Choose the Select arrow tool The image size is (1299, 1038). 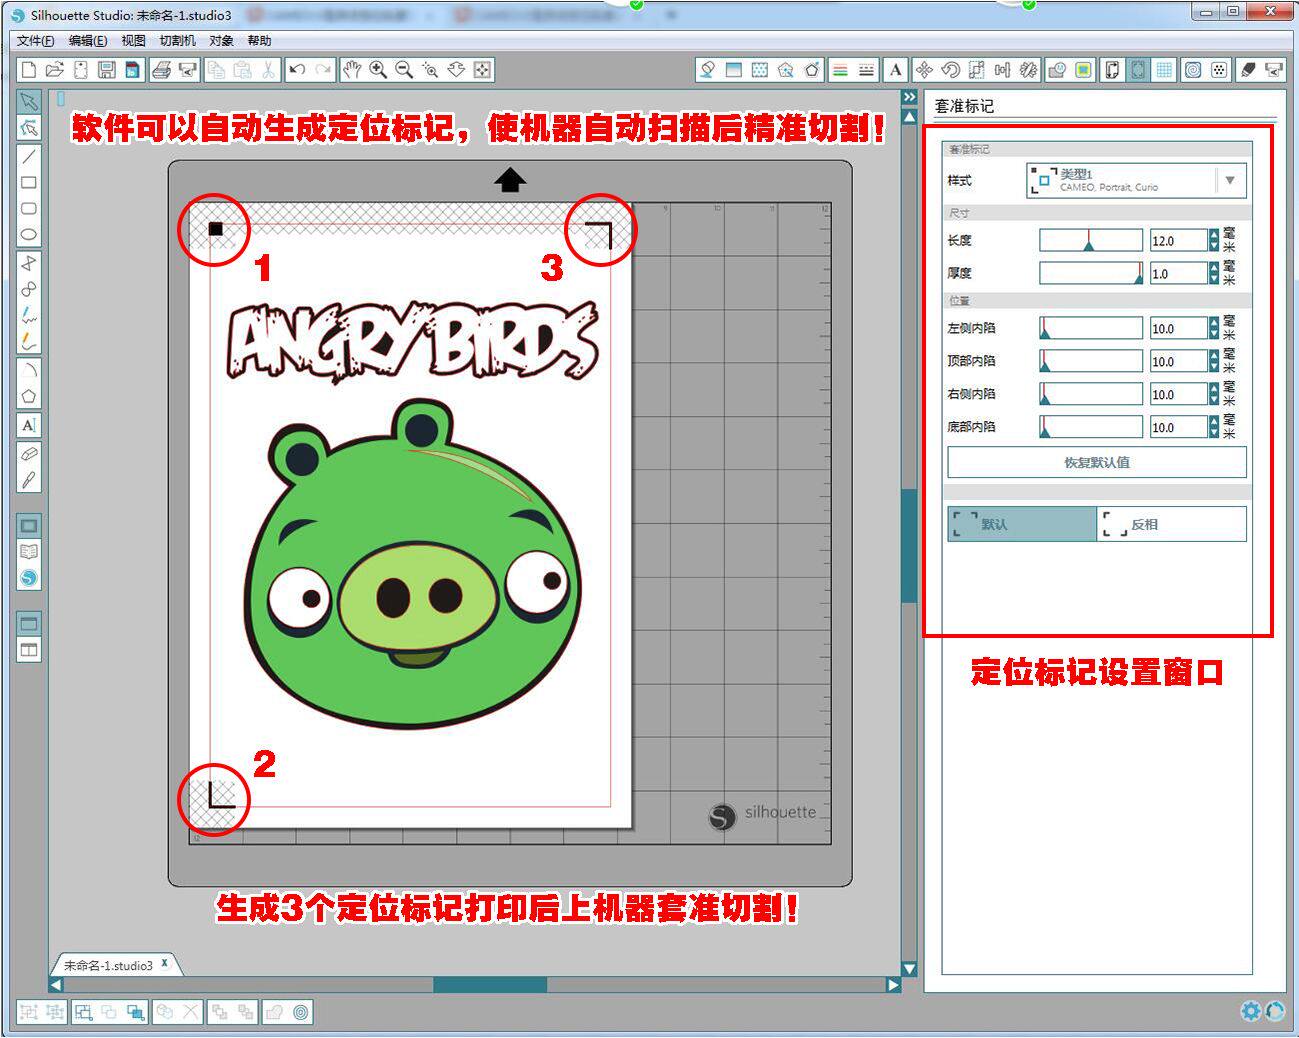[29, 102]
